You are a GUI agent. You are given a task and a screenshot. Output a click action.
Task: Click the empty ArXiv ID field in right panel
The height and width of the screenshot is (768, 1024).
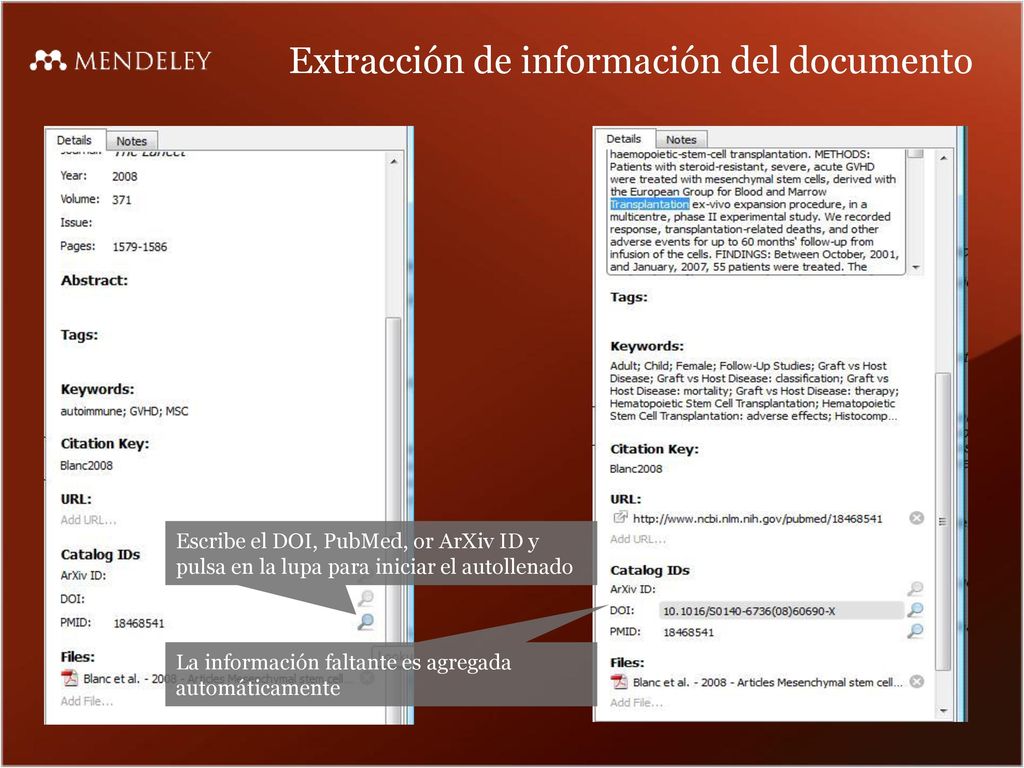781,589
